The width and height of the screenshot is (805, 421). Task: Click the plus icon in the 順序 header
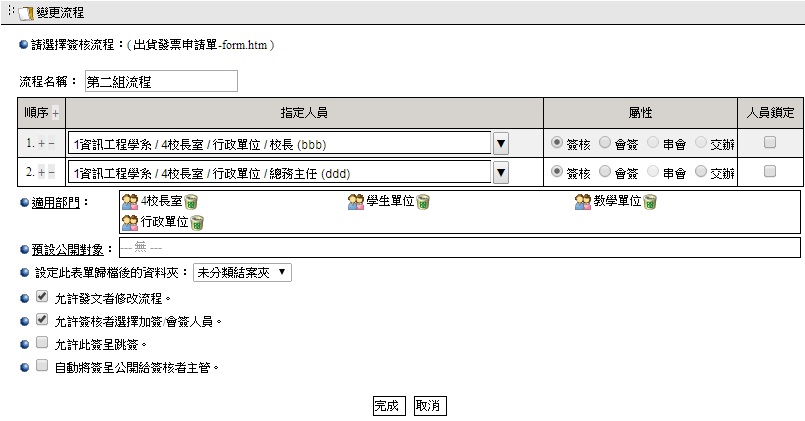coord(56,113)
